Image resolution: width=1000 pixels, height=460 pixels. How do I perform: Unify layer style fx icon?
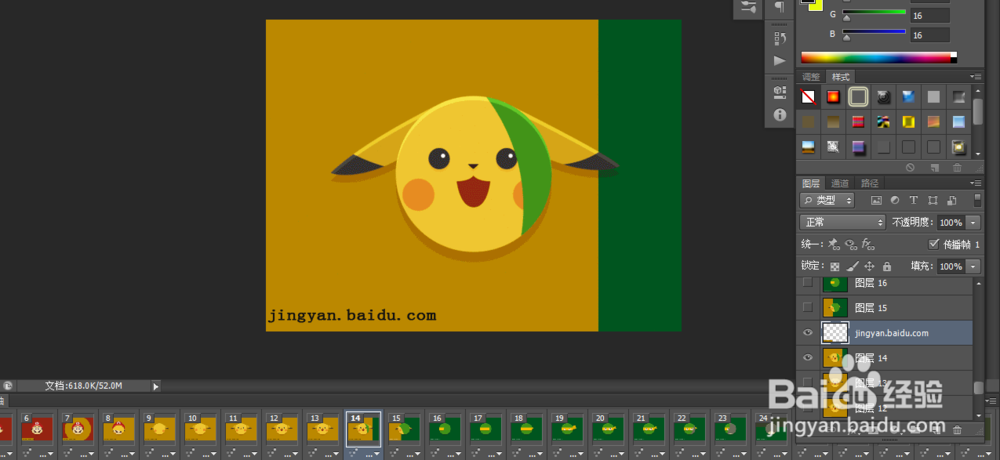click(x=867, y=244)
